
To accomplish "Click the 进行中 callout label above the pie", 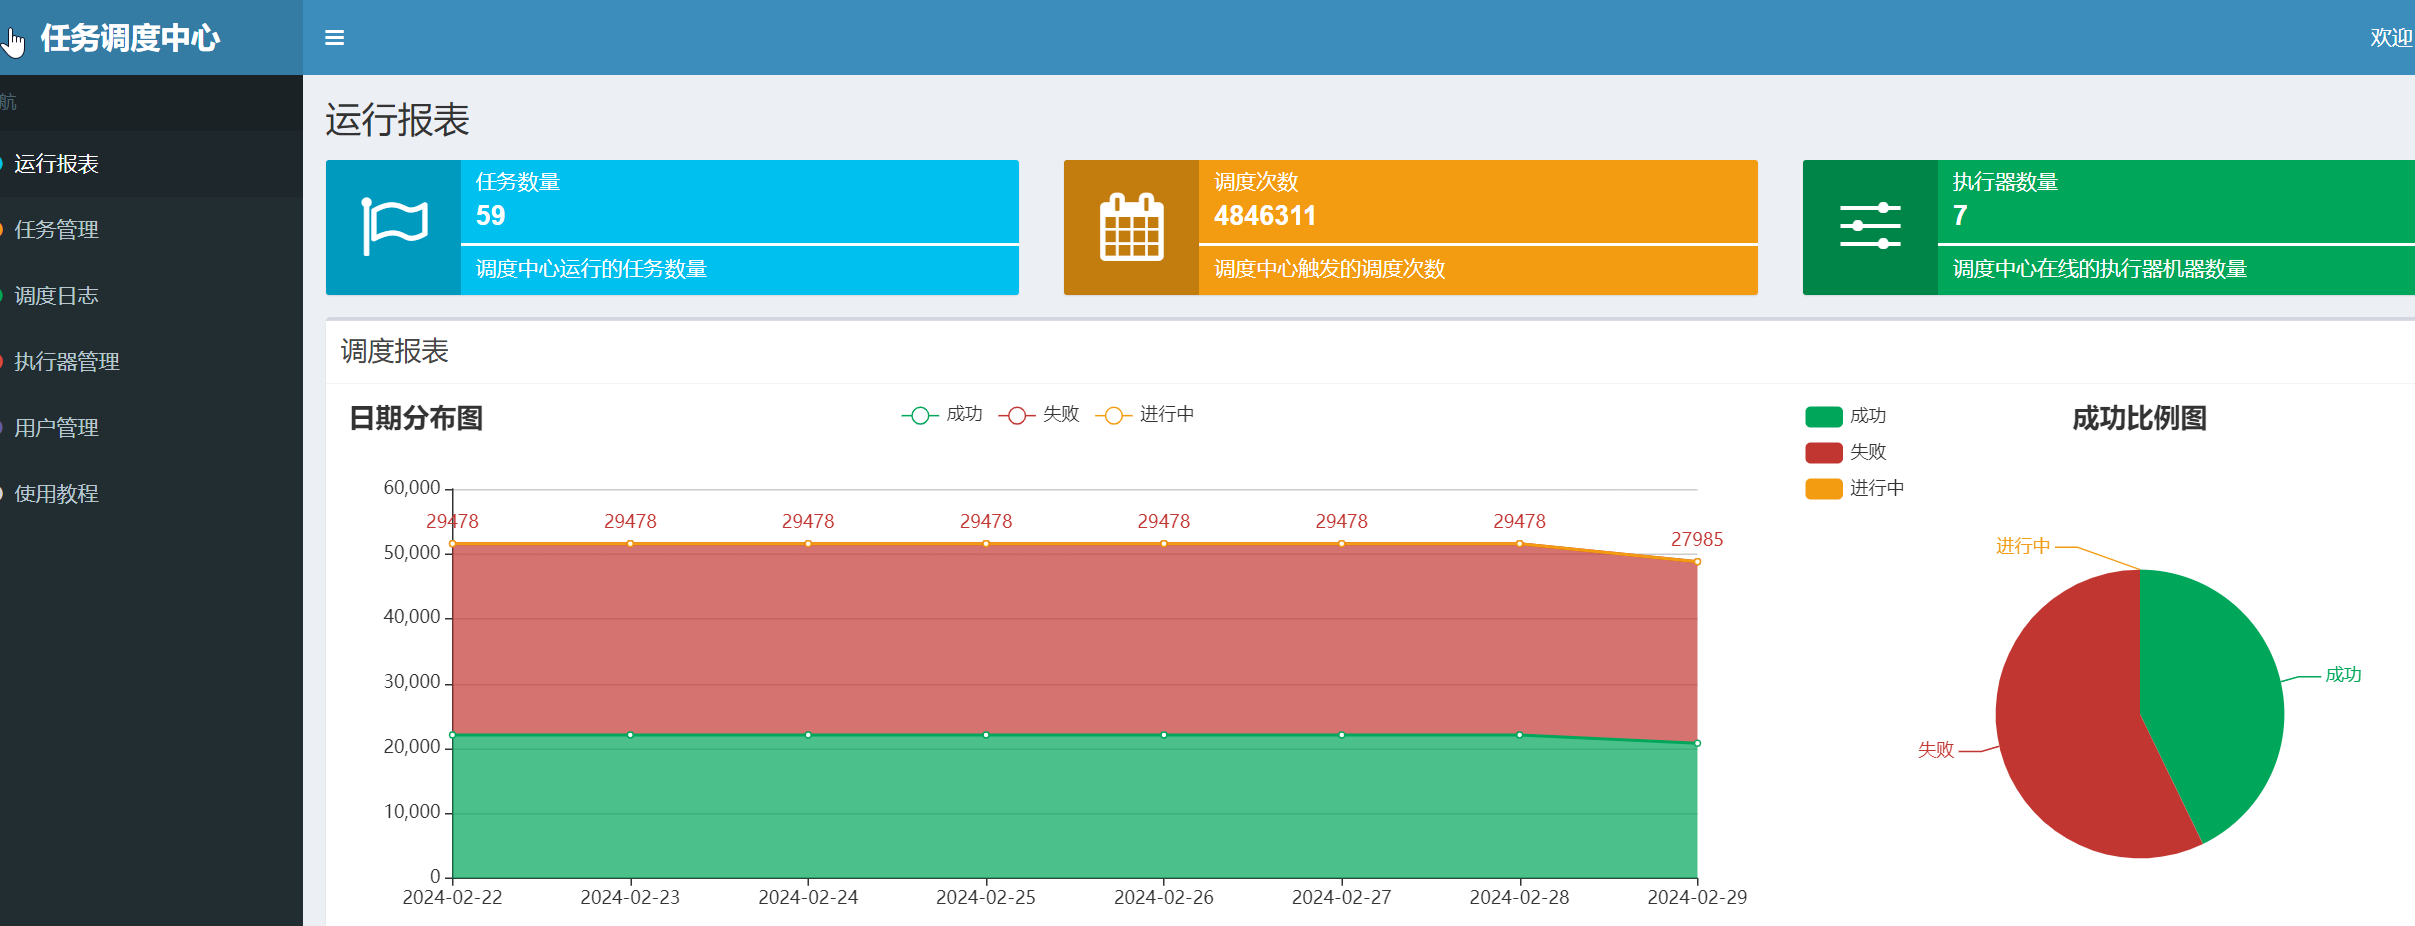I will [2022, 546].
